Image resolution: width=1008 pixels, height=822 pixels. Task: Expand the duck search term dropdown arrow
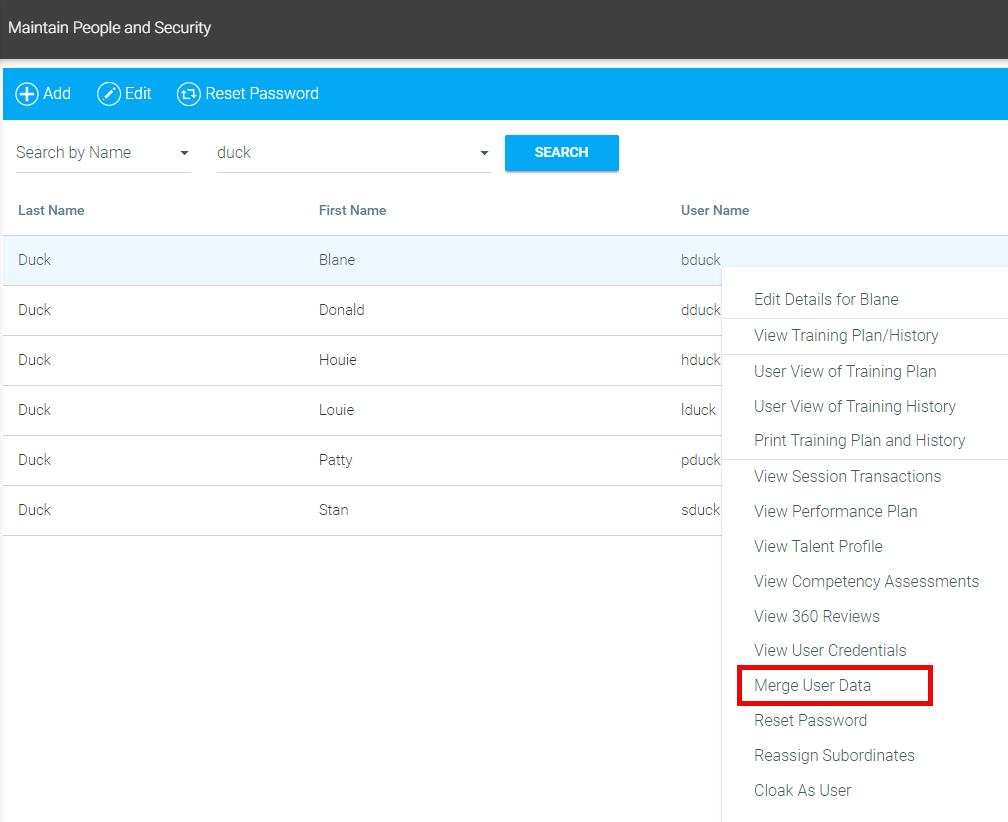pyautogui.click(x=484, y=153)
